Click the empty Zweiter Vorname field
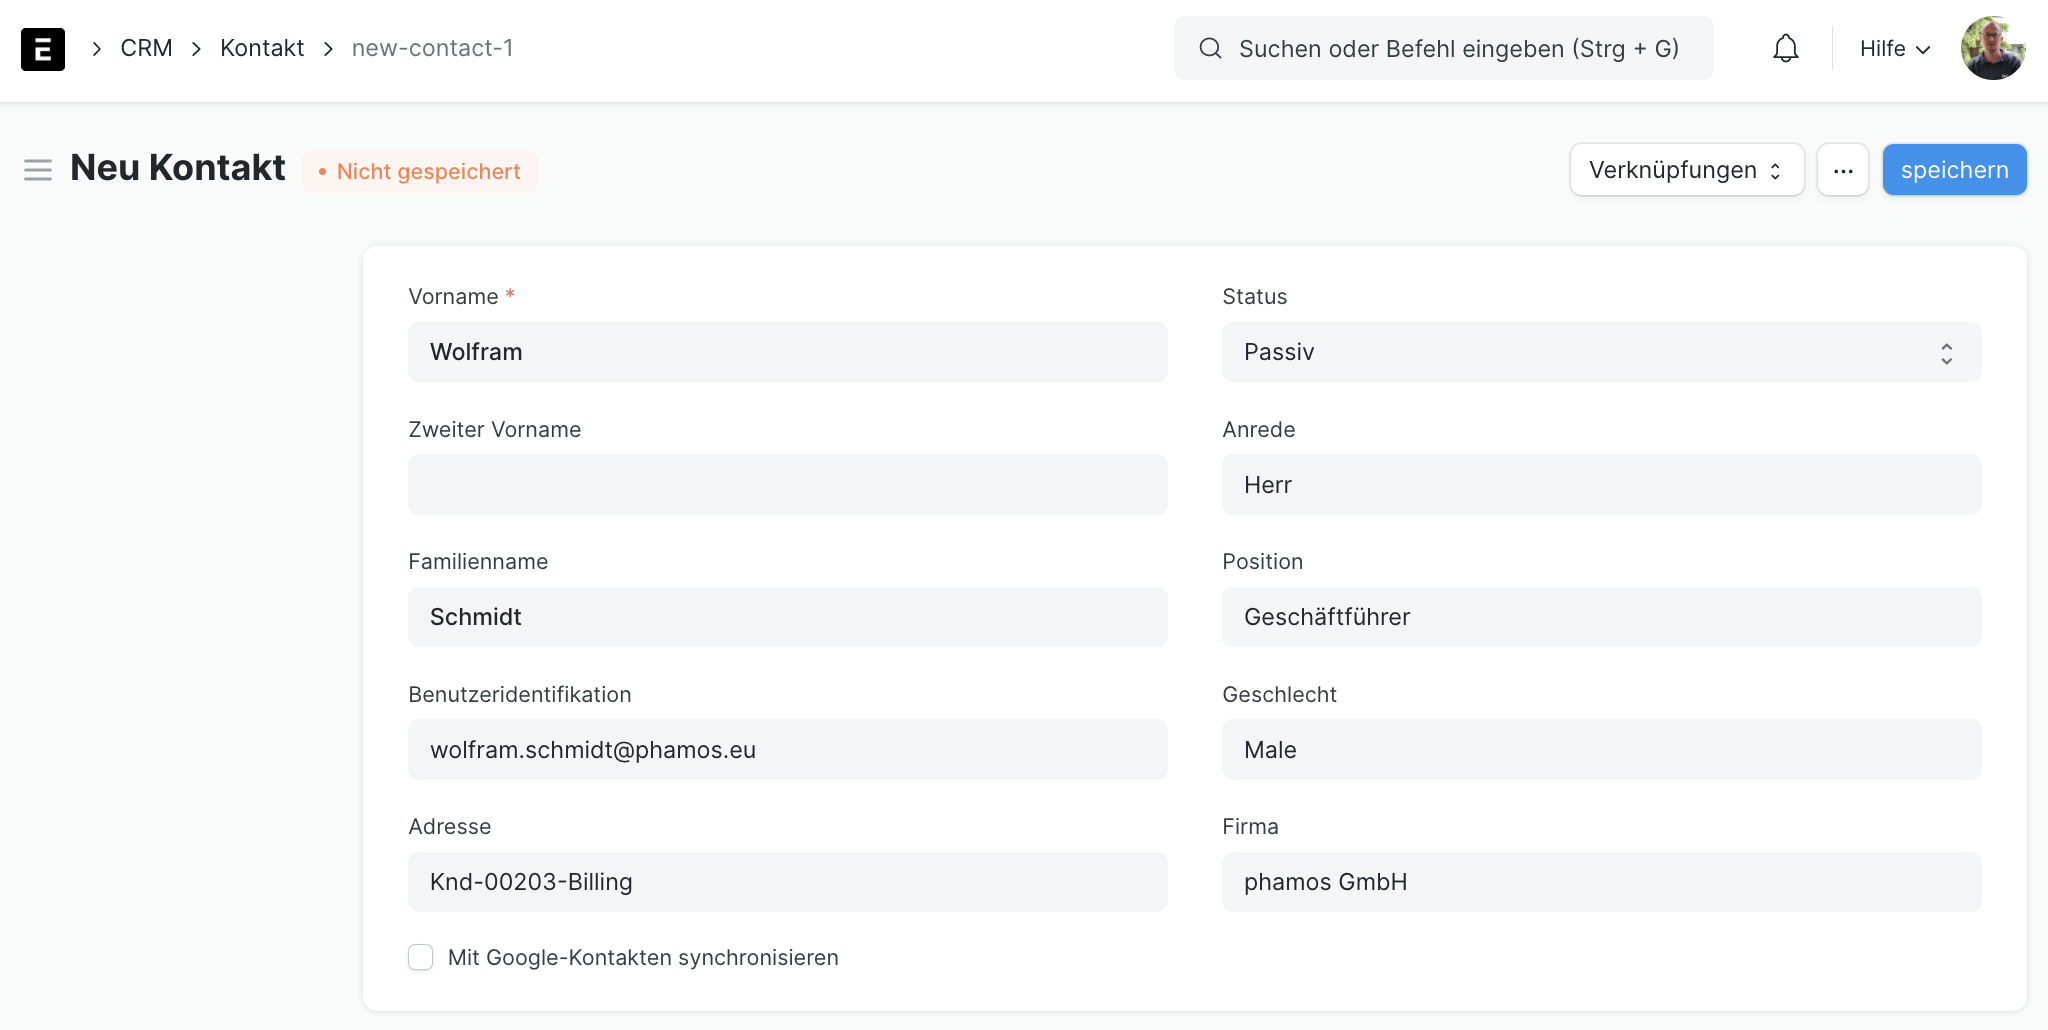The height and width of the screenshot is (1030, 2048). coord(787,485)
